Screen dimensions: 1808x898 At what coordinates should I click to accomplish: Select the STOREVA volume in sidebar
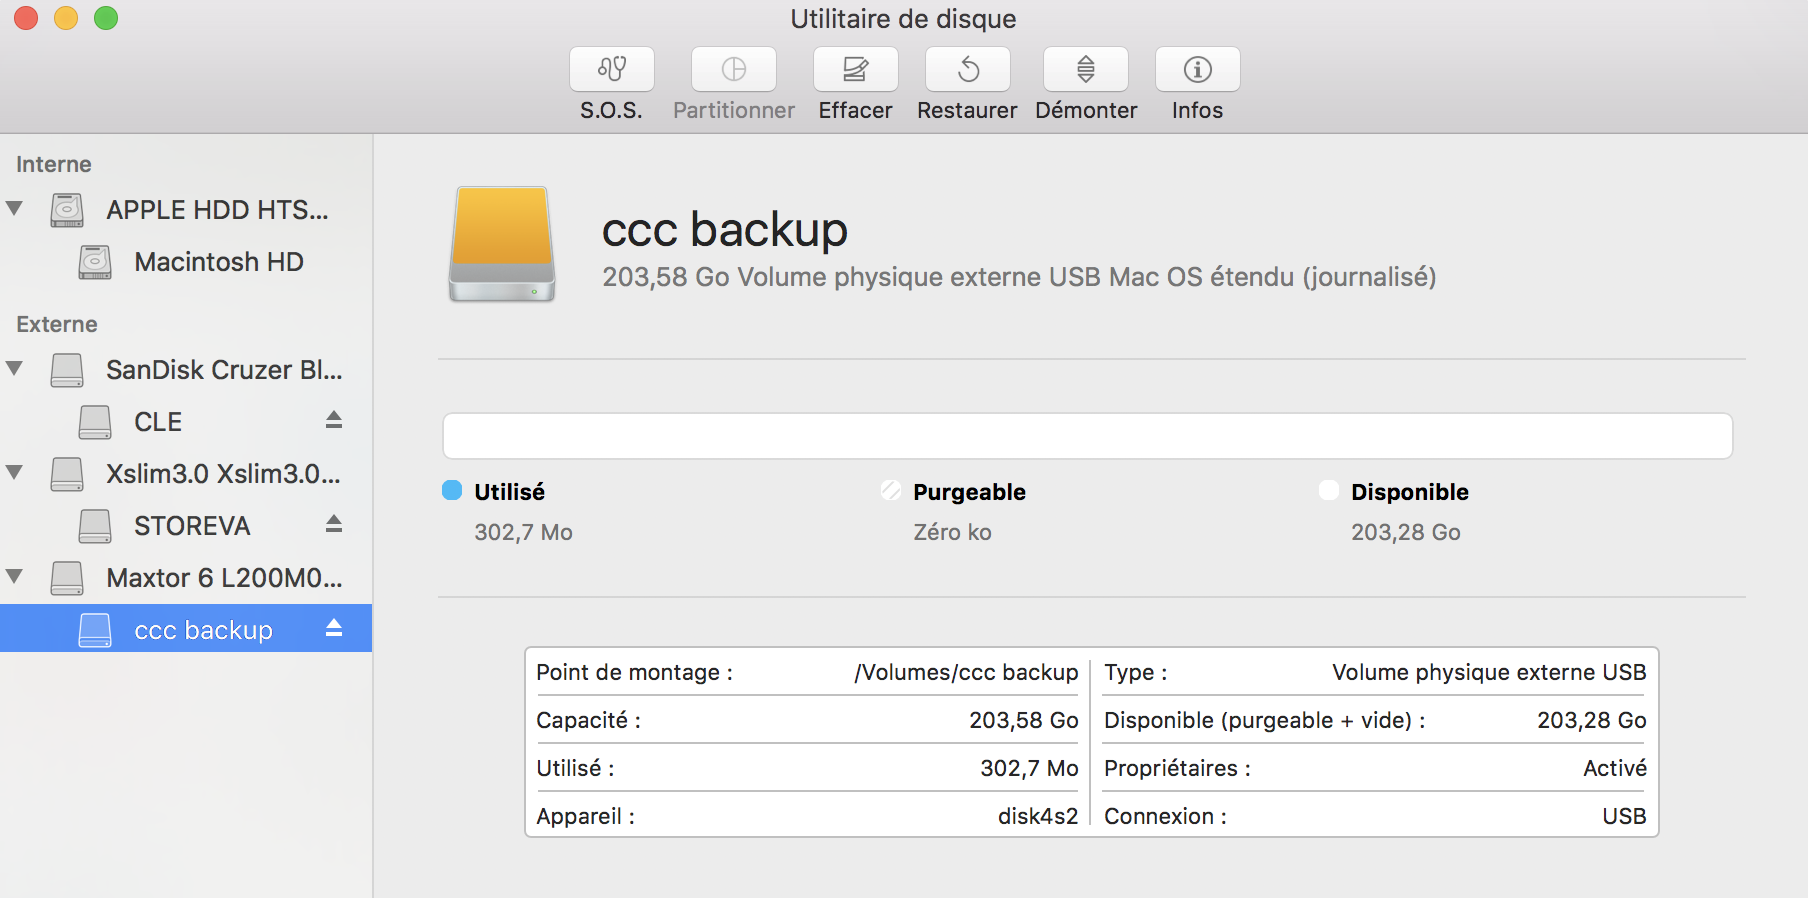coord(192,526)
